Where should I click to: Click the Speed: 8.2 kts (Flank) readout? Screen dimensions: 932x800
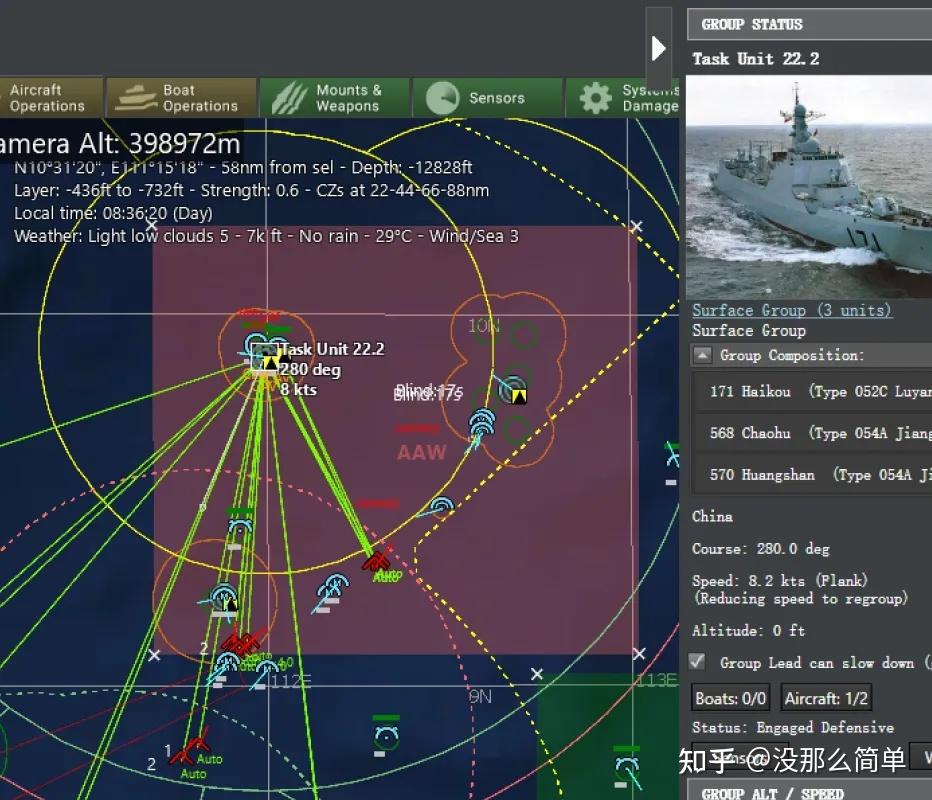(x=780, y=580)
